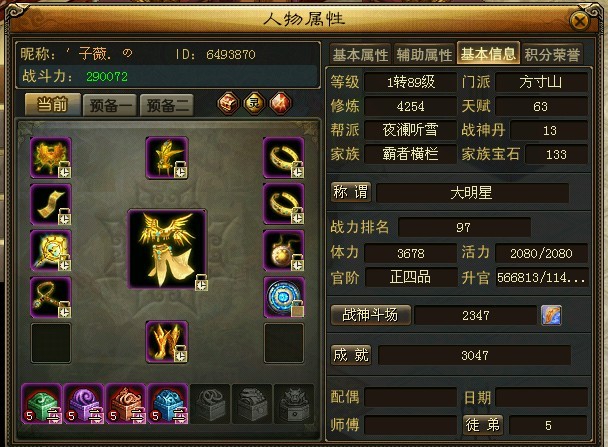Switch to 预备二 equipment set
The height and width of the screenshot is (447, 608).
(x=167, y=105)
